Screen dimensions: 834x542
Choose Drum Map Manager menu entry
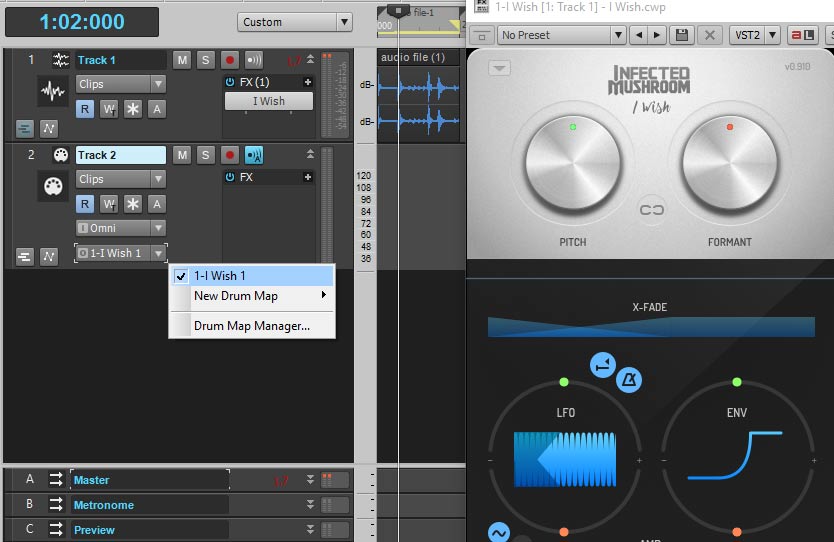252,326
